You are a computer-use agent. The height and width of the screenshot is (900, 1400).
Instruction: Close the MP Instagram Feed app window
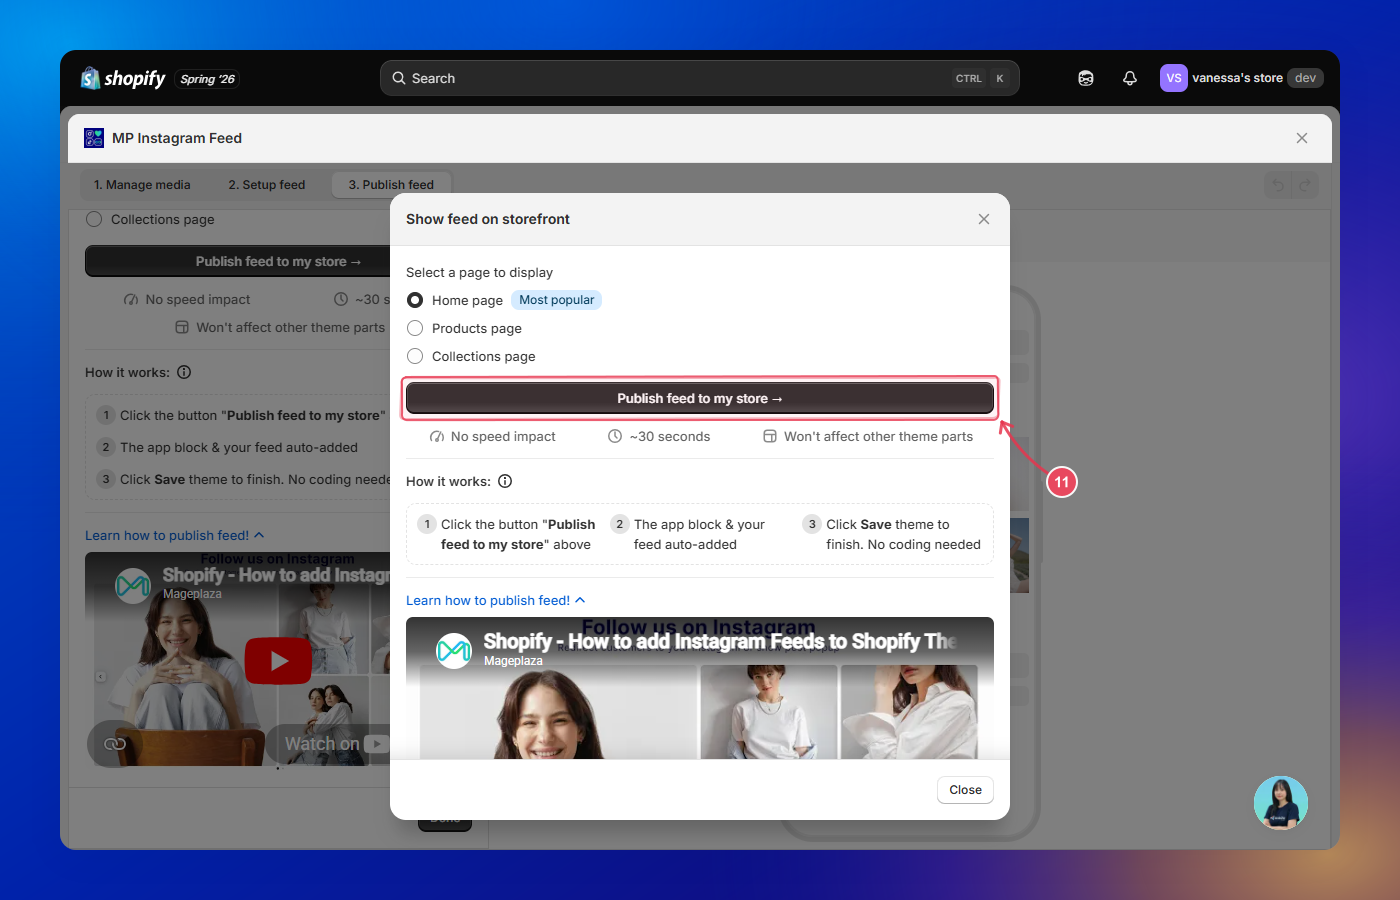point(1302,138)
